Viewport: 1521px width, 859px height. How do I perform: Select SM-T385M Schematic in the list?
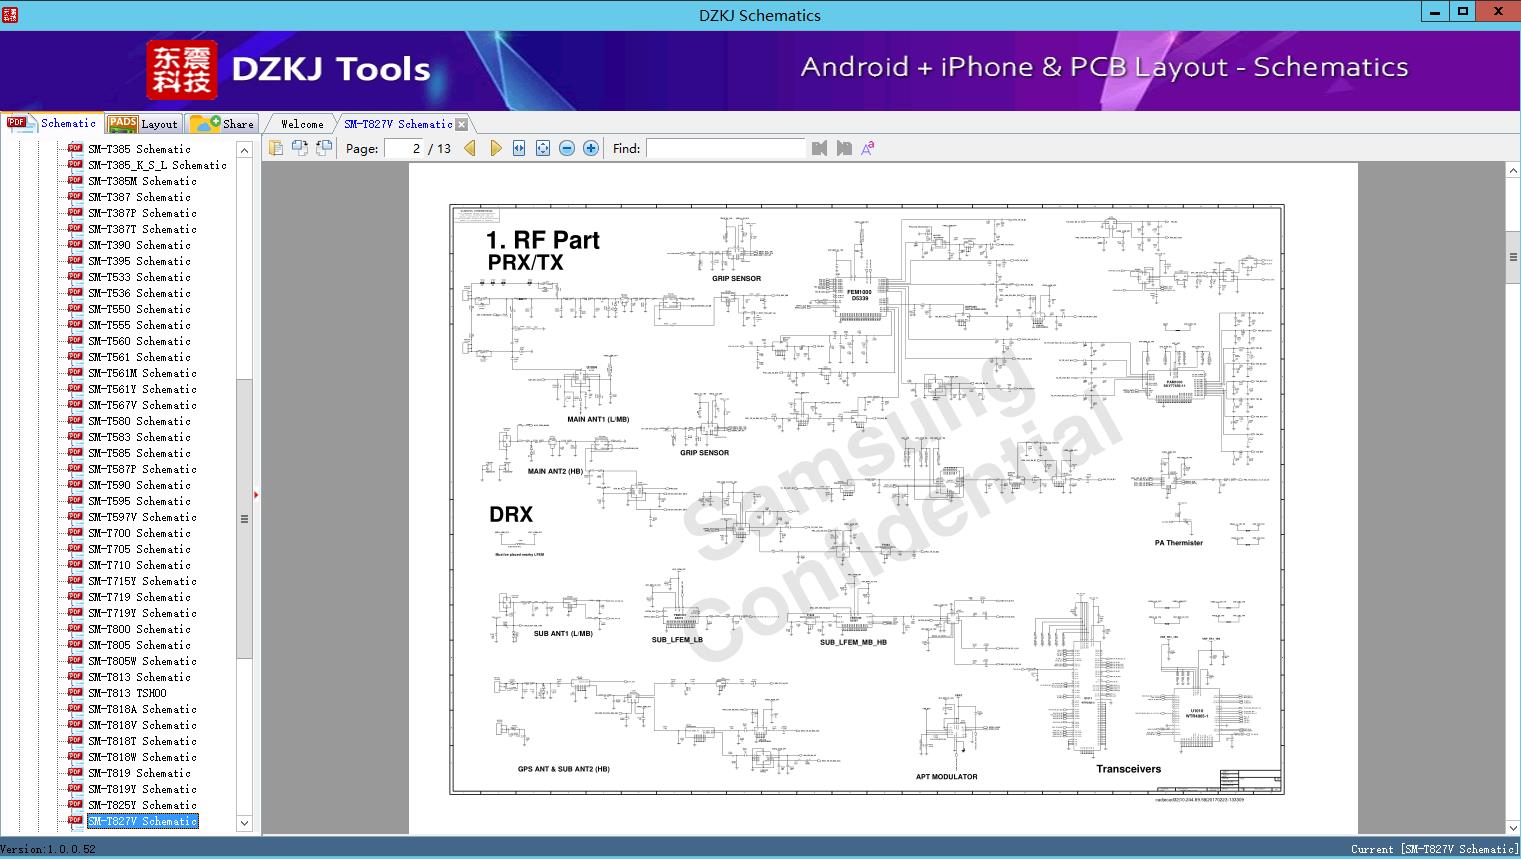click(142, 181)
